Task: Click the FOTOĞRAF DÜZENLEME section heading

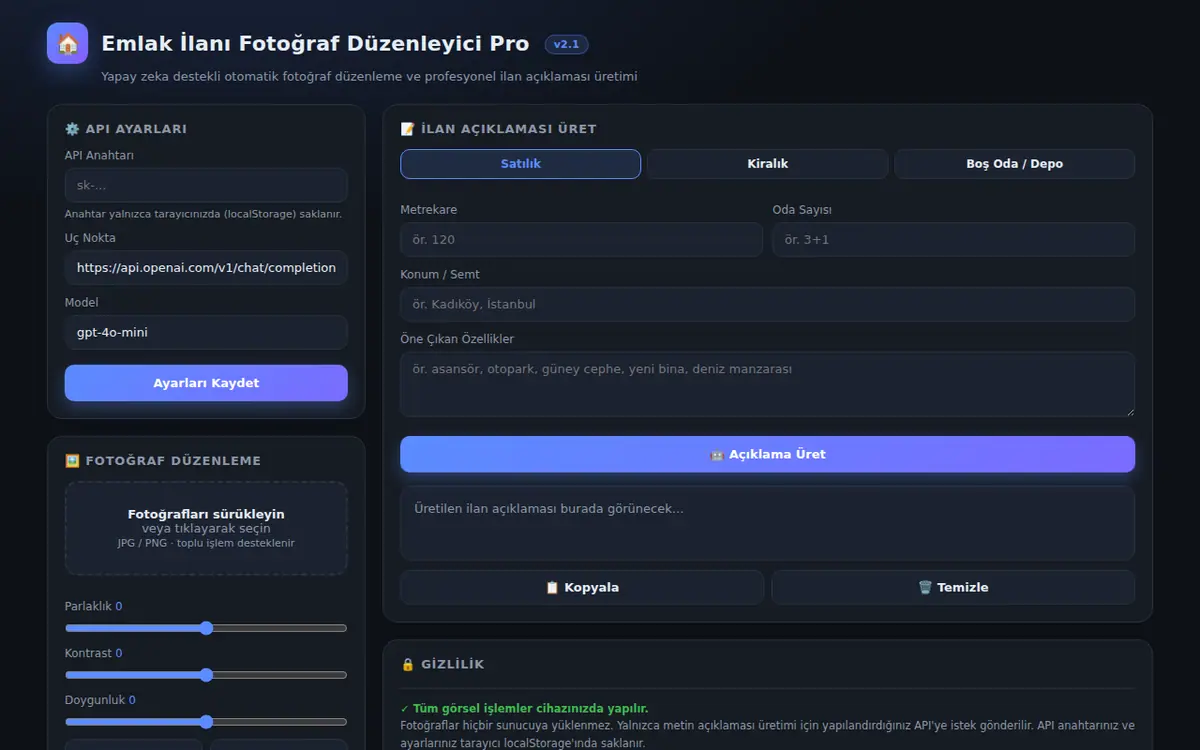Action: click(x=163, y=461)
